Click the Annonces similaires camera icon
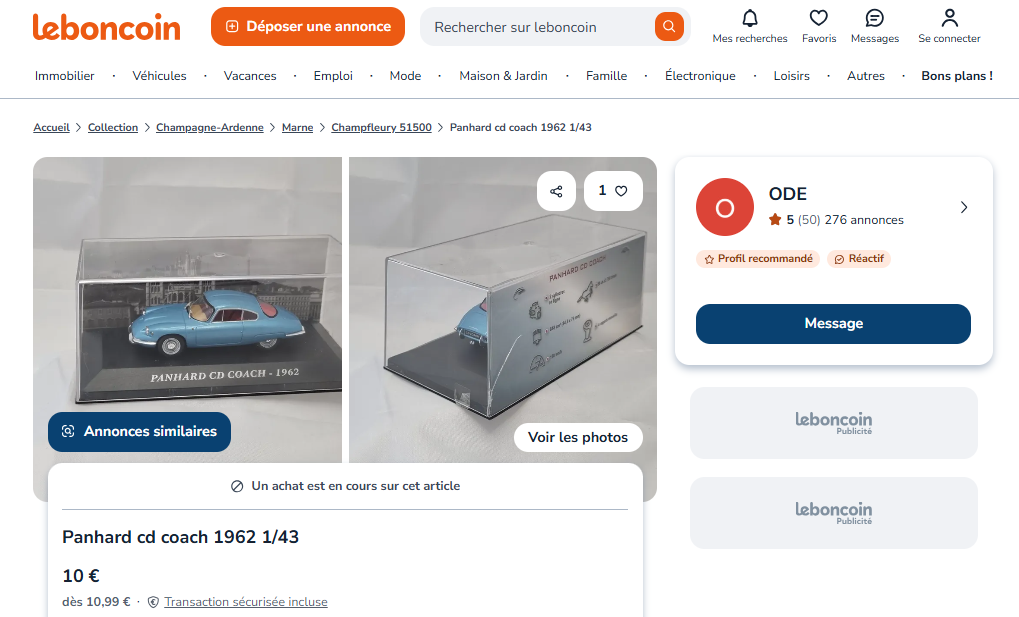 [68, 431]
